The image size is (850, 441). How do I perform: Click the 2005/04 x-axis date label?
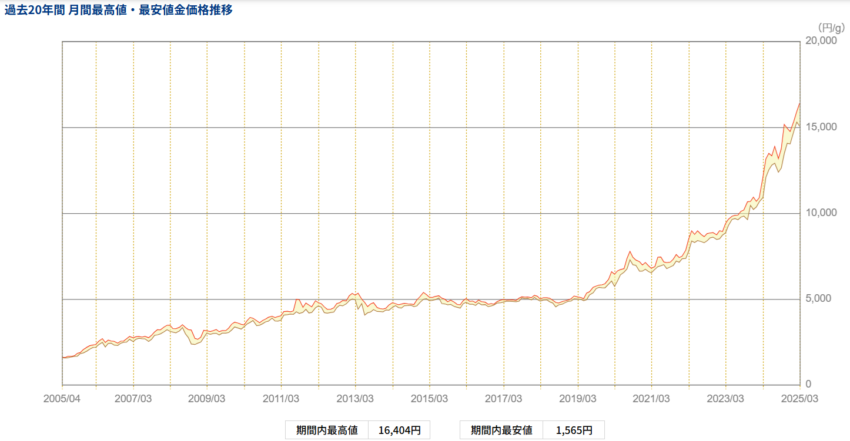tap(62, 397)
